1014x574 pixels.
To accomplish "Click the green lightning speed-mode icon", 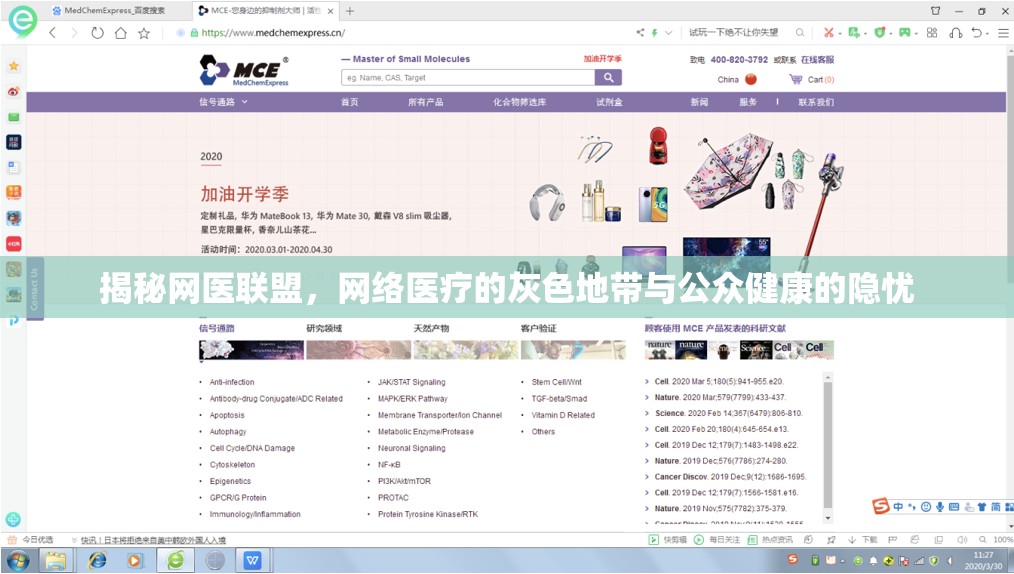I will click(x=654, y=32).
